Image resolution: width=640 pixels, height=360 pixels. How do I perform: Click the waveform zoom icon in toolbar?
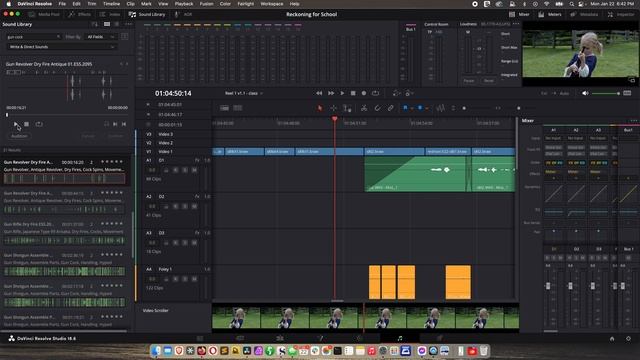(440, 108)
